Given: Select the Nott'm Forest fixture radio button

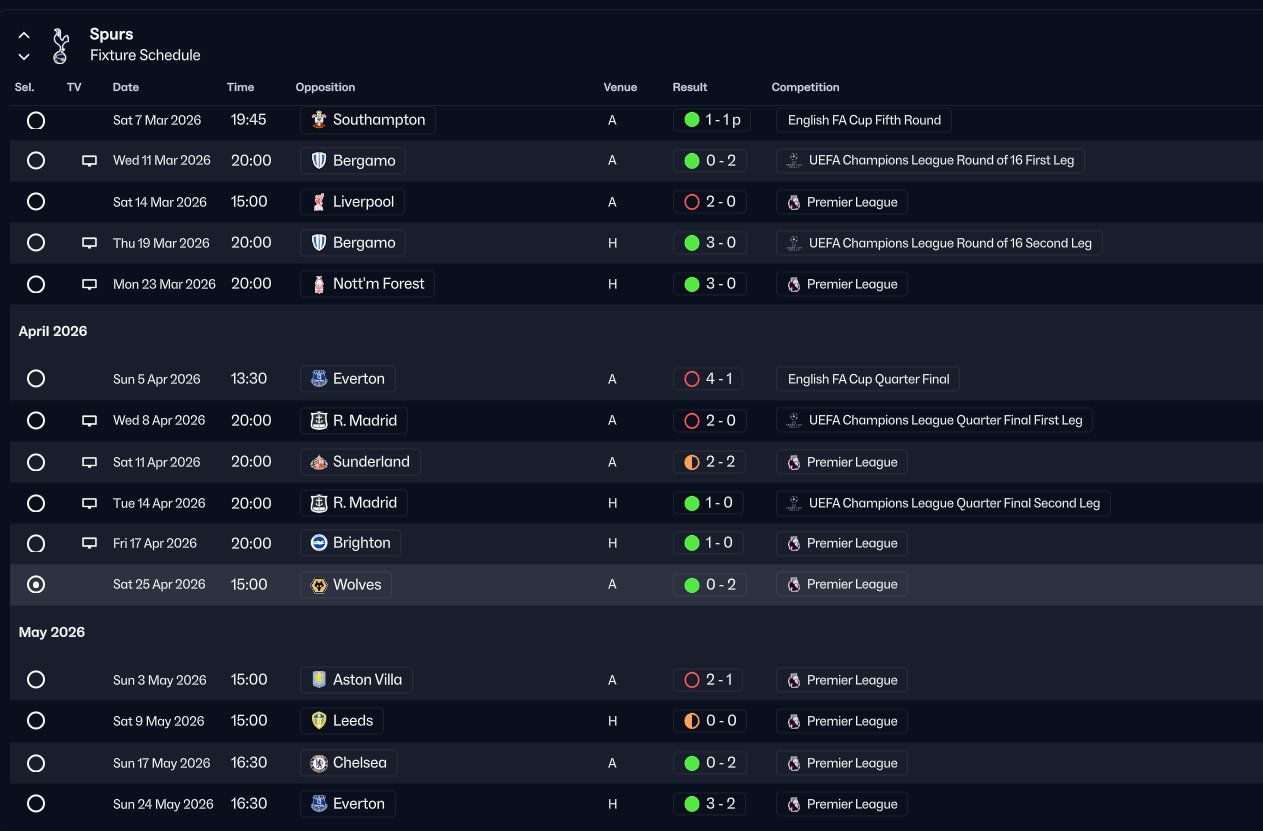Looking at the screenshot, I should 36,284.
